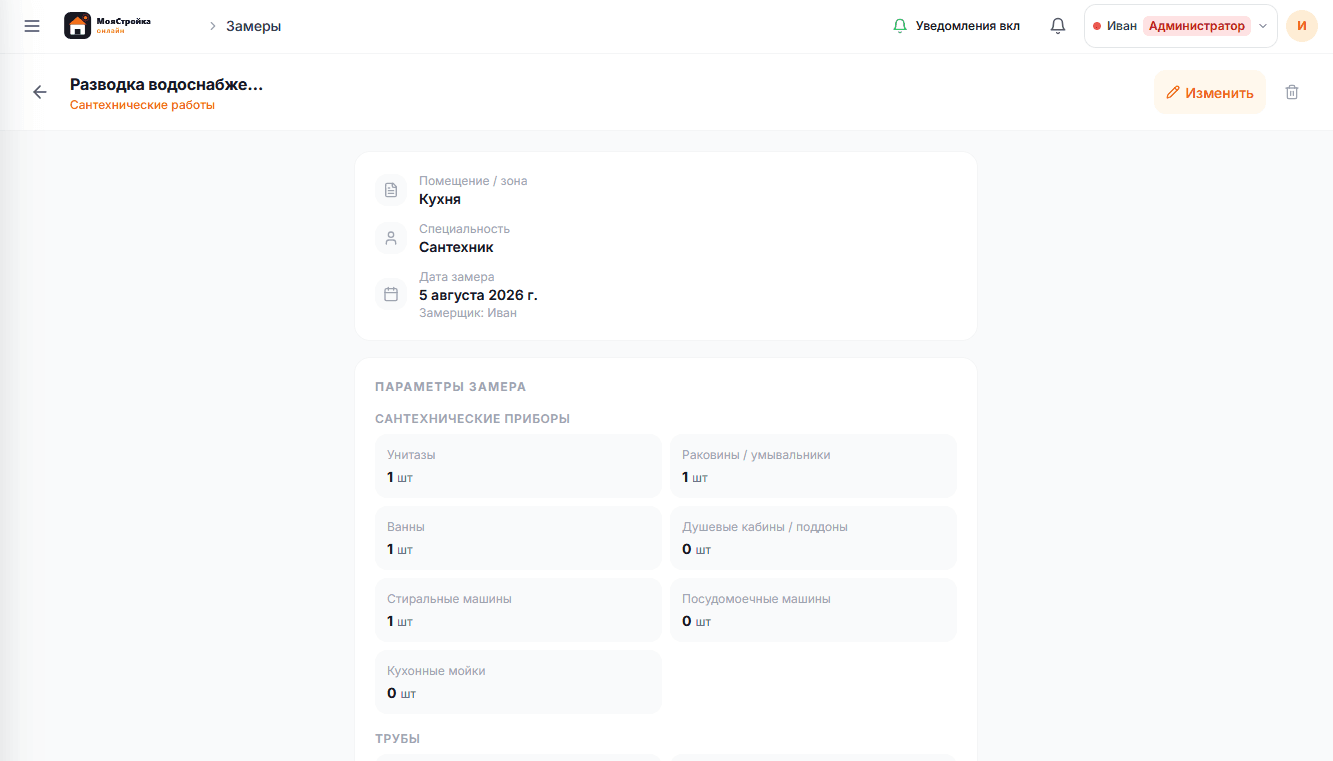
Task: Click the Стиральные машины parameter card
Action: click(518, 610)
